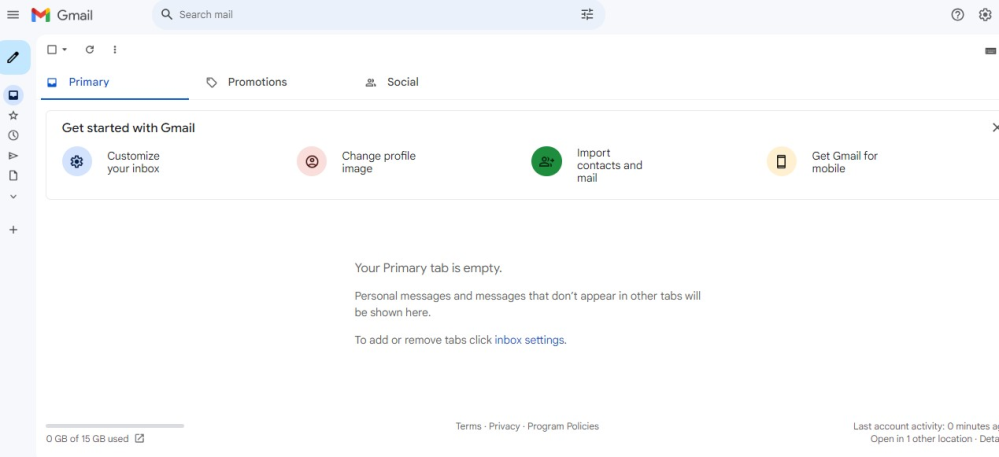Screen dimensions: 999x457
Task: Click the storage usage bar
Action: point(115,426)
